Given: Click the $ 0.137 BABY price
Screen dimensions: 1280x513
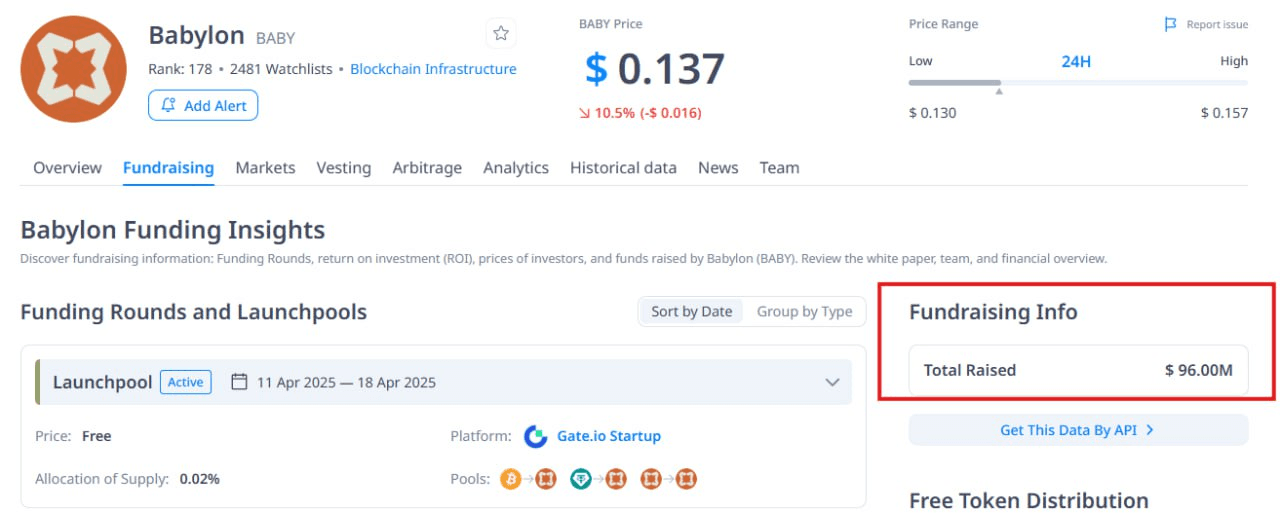Looking at the screenshot, I should click(655, 69).
